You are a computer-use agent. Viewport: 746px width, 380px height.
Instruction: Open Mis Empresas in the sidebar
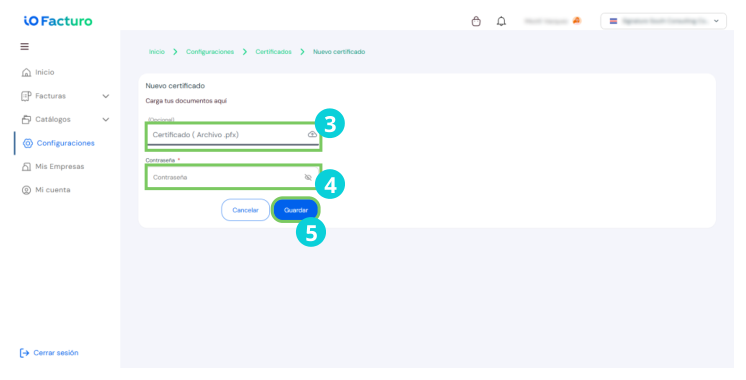59,166
